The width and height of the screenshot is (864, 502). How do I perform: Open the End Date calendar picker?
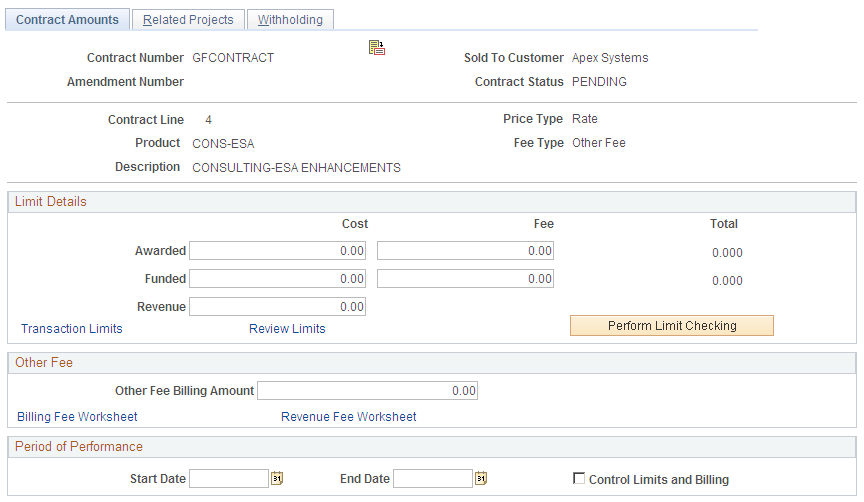[x=481, y=478]
